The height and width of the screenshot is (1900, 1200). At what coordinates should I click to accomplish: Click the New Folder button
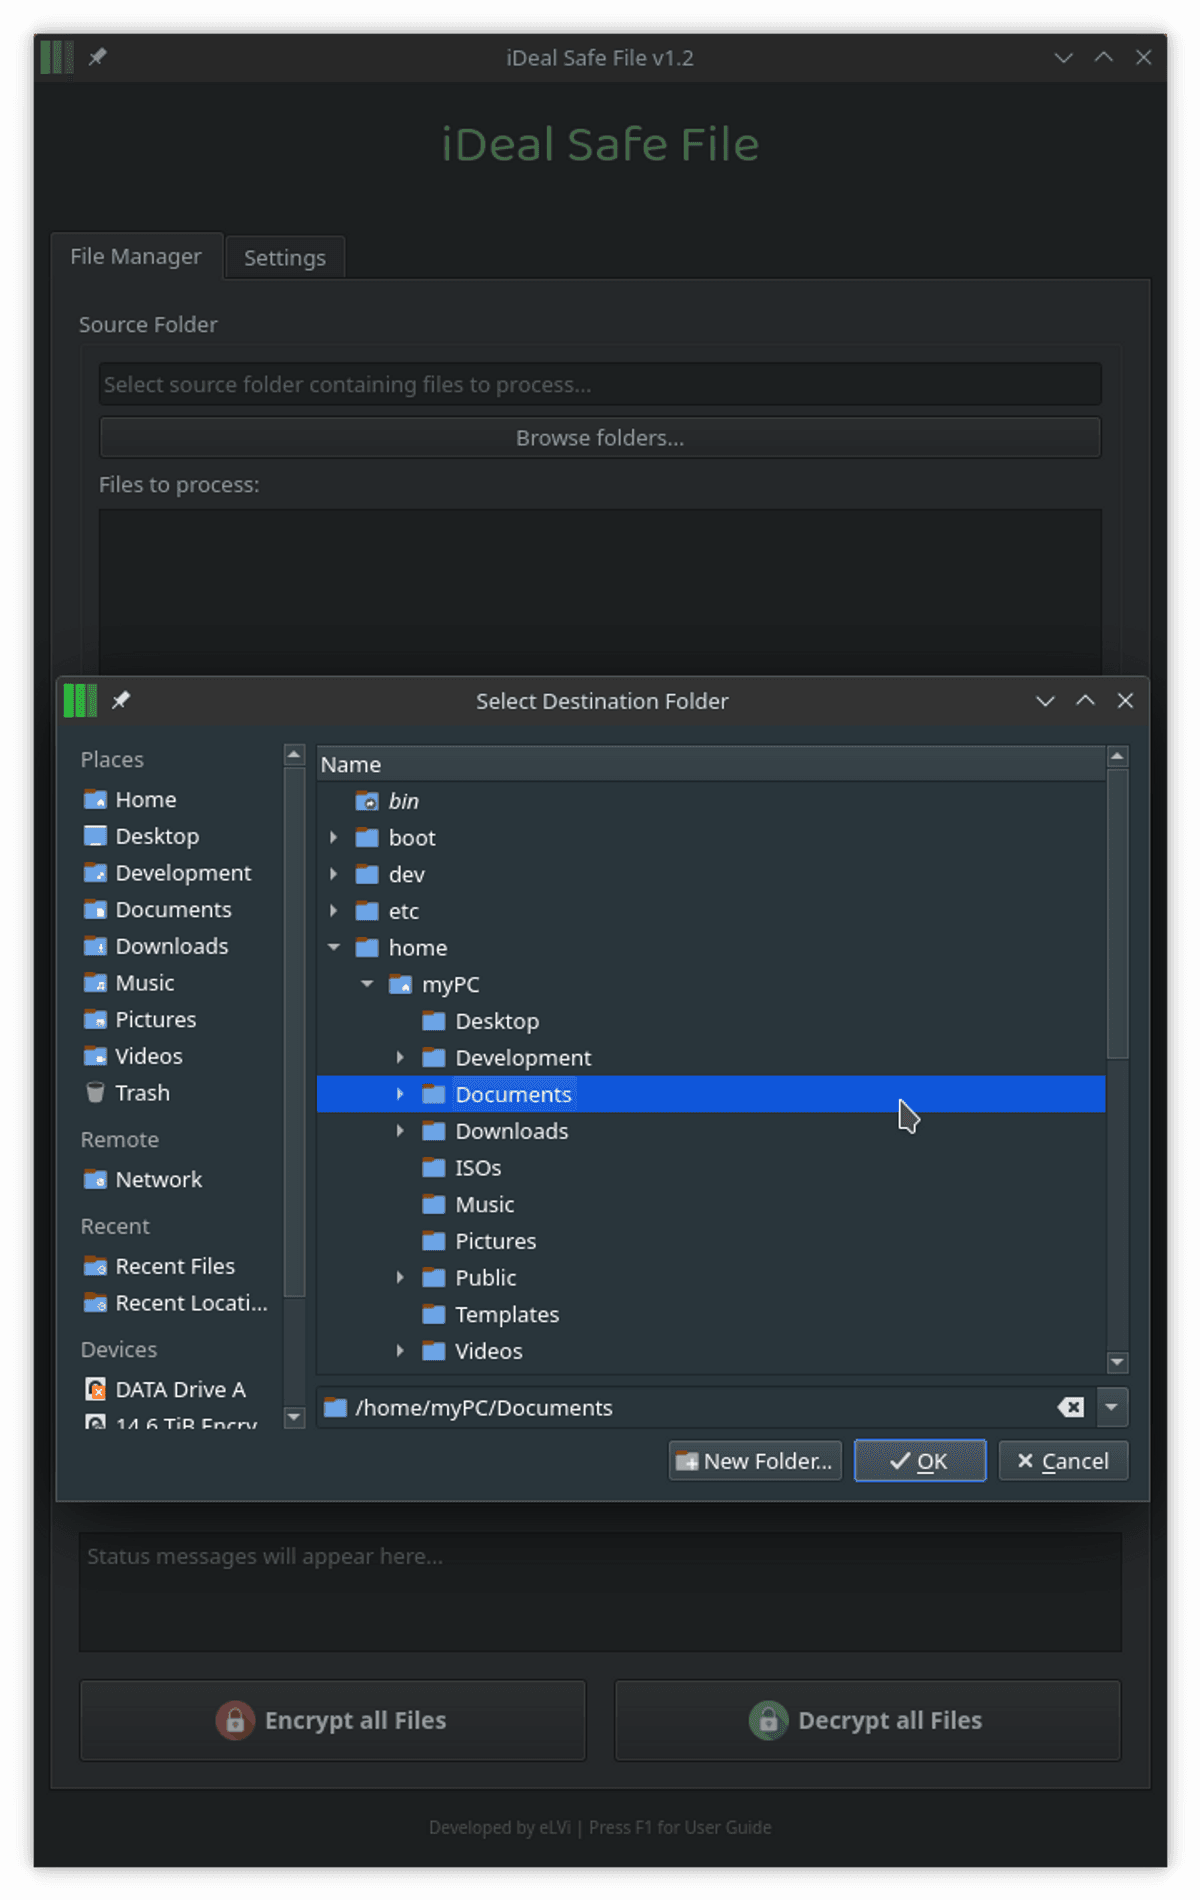coord(755,1461)
